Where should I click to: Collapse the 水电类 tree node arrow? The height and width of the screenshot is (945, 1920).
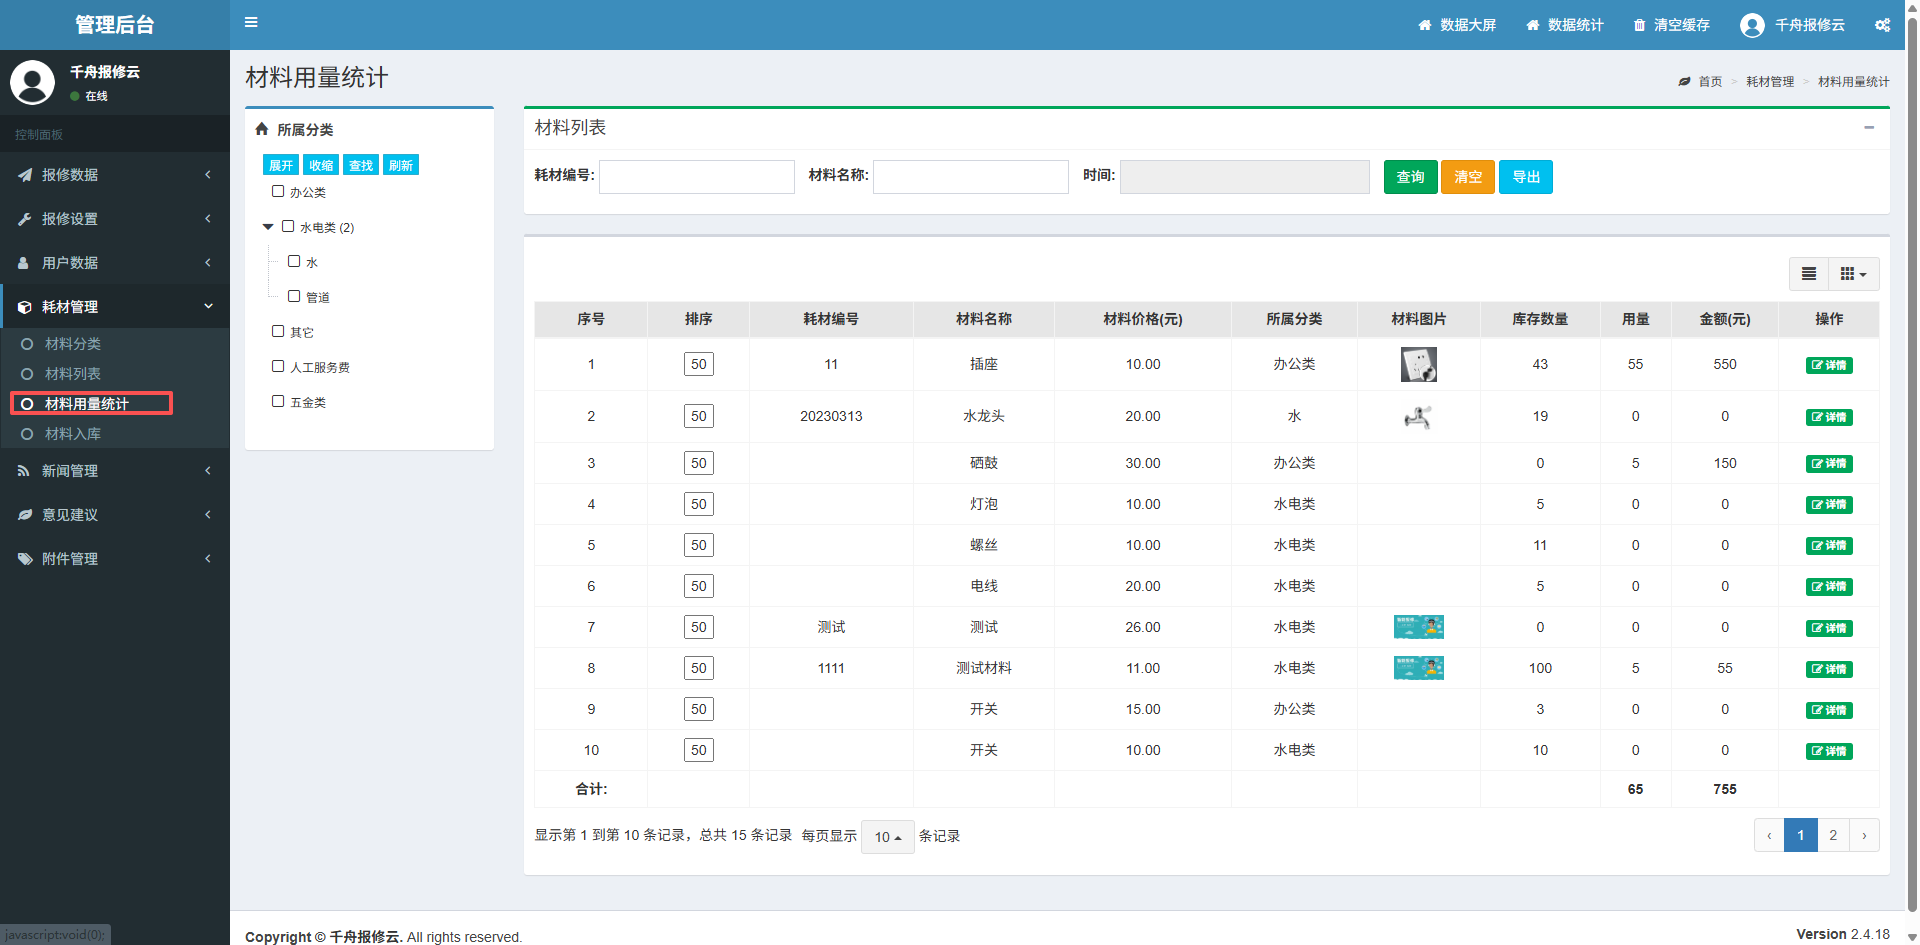click(x=268, y=227)
